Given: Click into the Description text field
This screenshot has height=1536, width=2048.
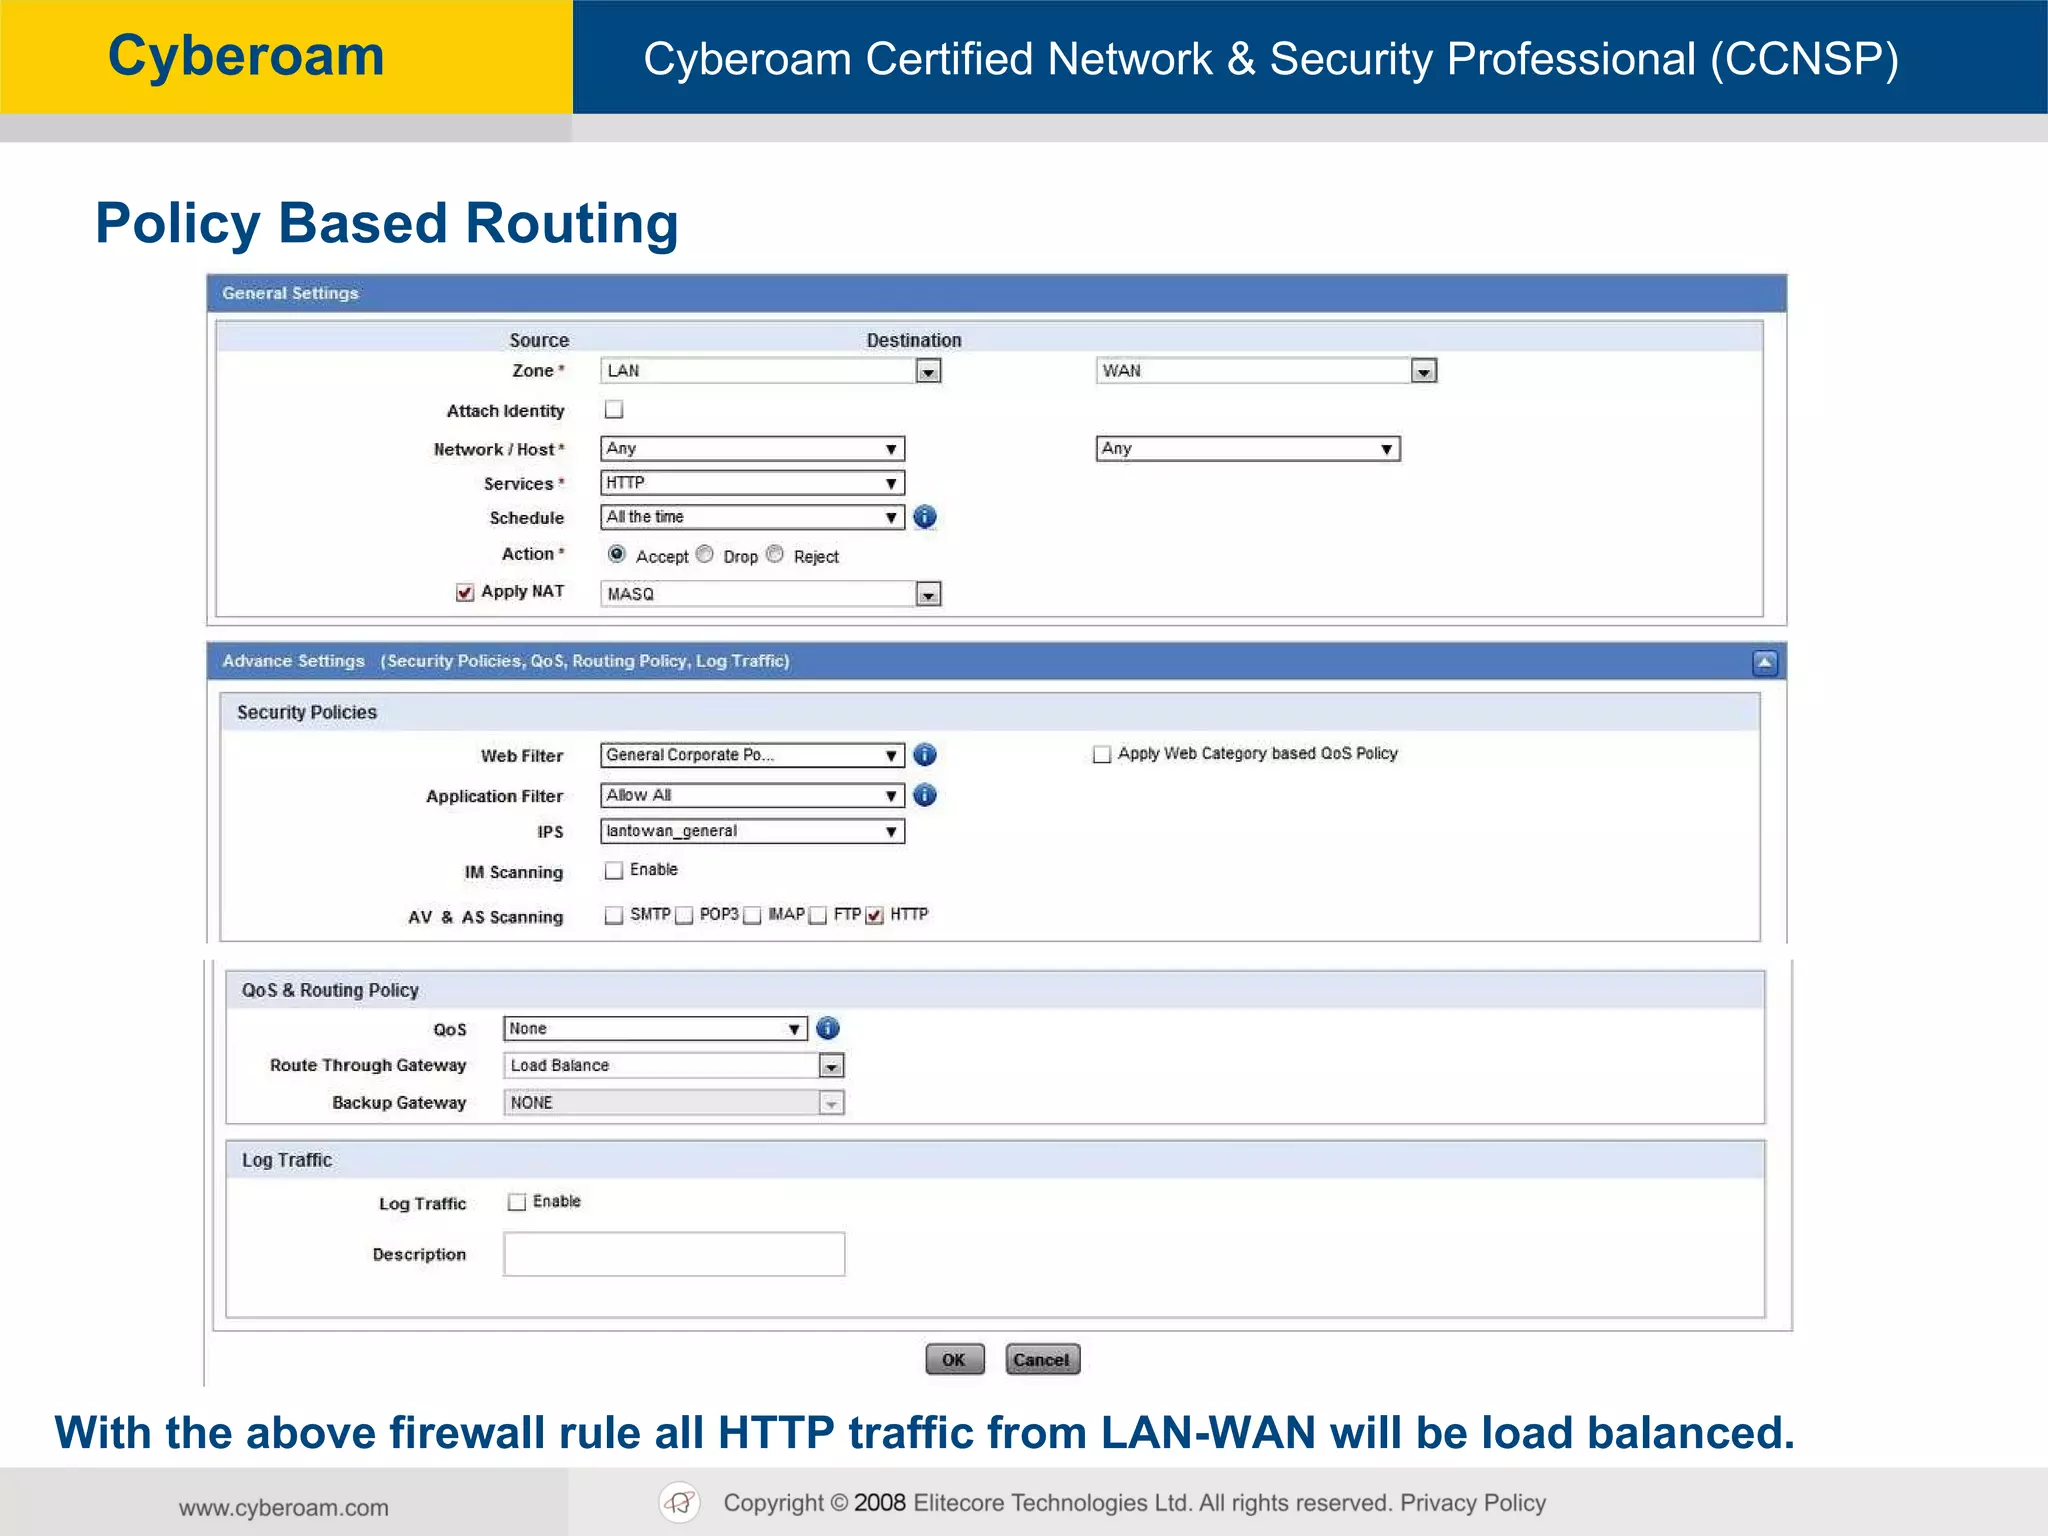Looking at the screenshot, I should [x=674, y=1254].
